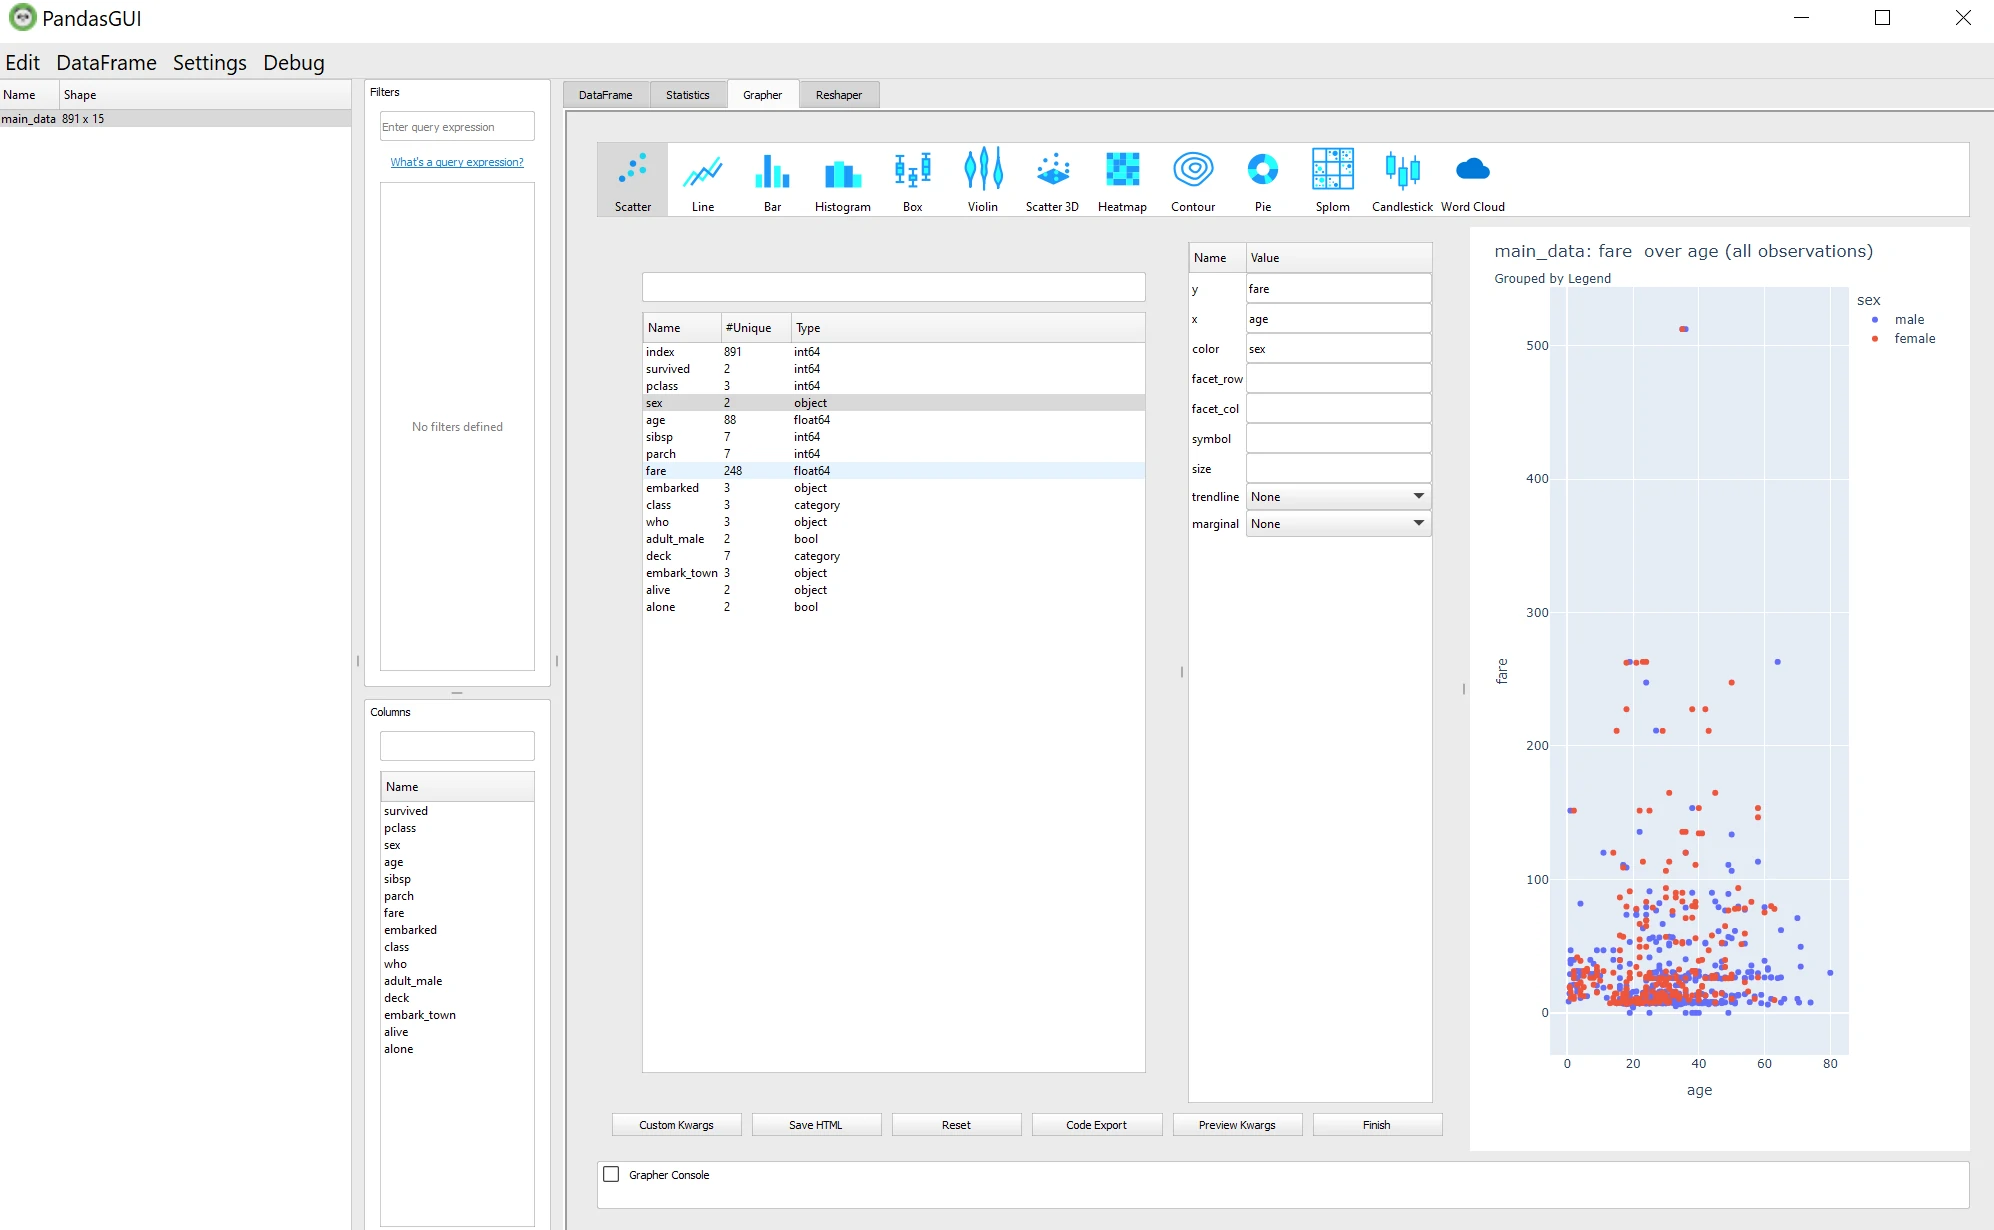Viewport: 1994px width, 1230px height.
Task: Open the Edit menu
Action: [22, 63]
